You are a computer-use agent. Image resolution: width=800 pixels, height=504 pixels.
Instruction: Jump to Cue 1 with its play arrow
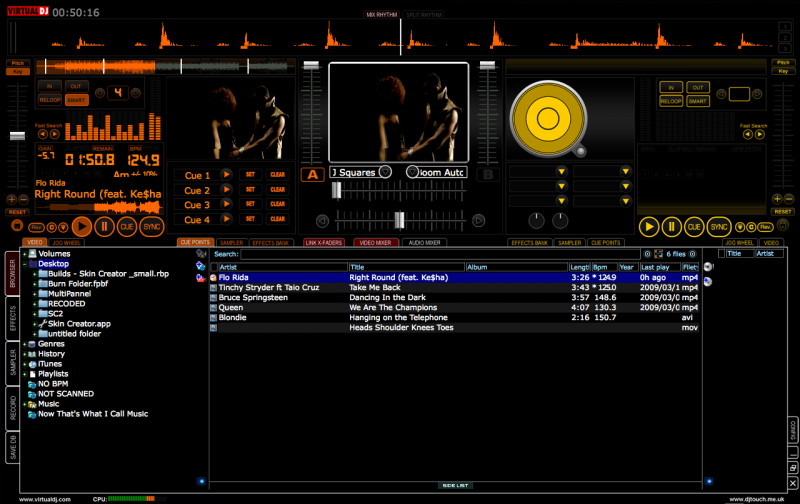tap(226, 174)
